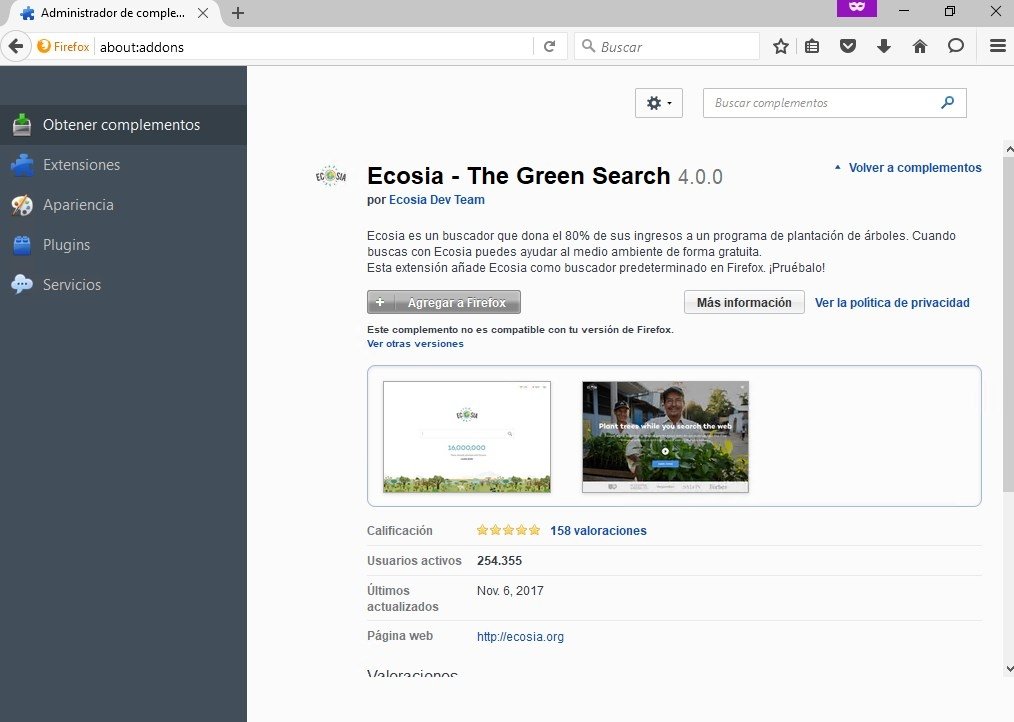
Task: Click the Servicios speech cloud icon
Action: pyautogui.click(x=22, y=285)
